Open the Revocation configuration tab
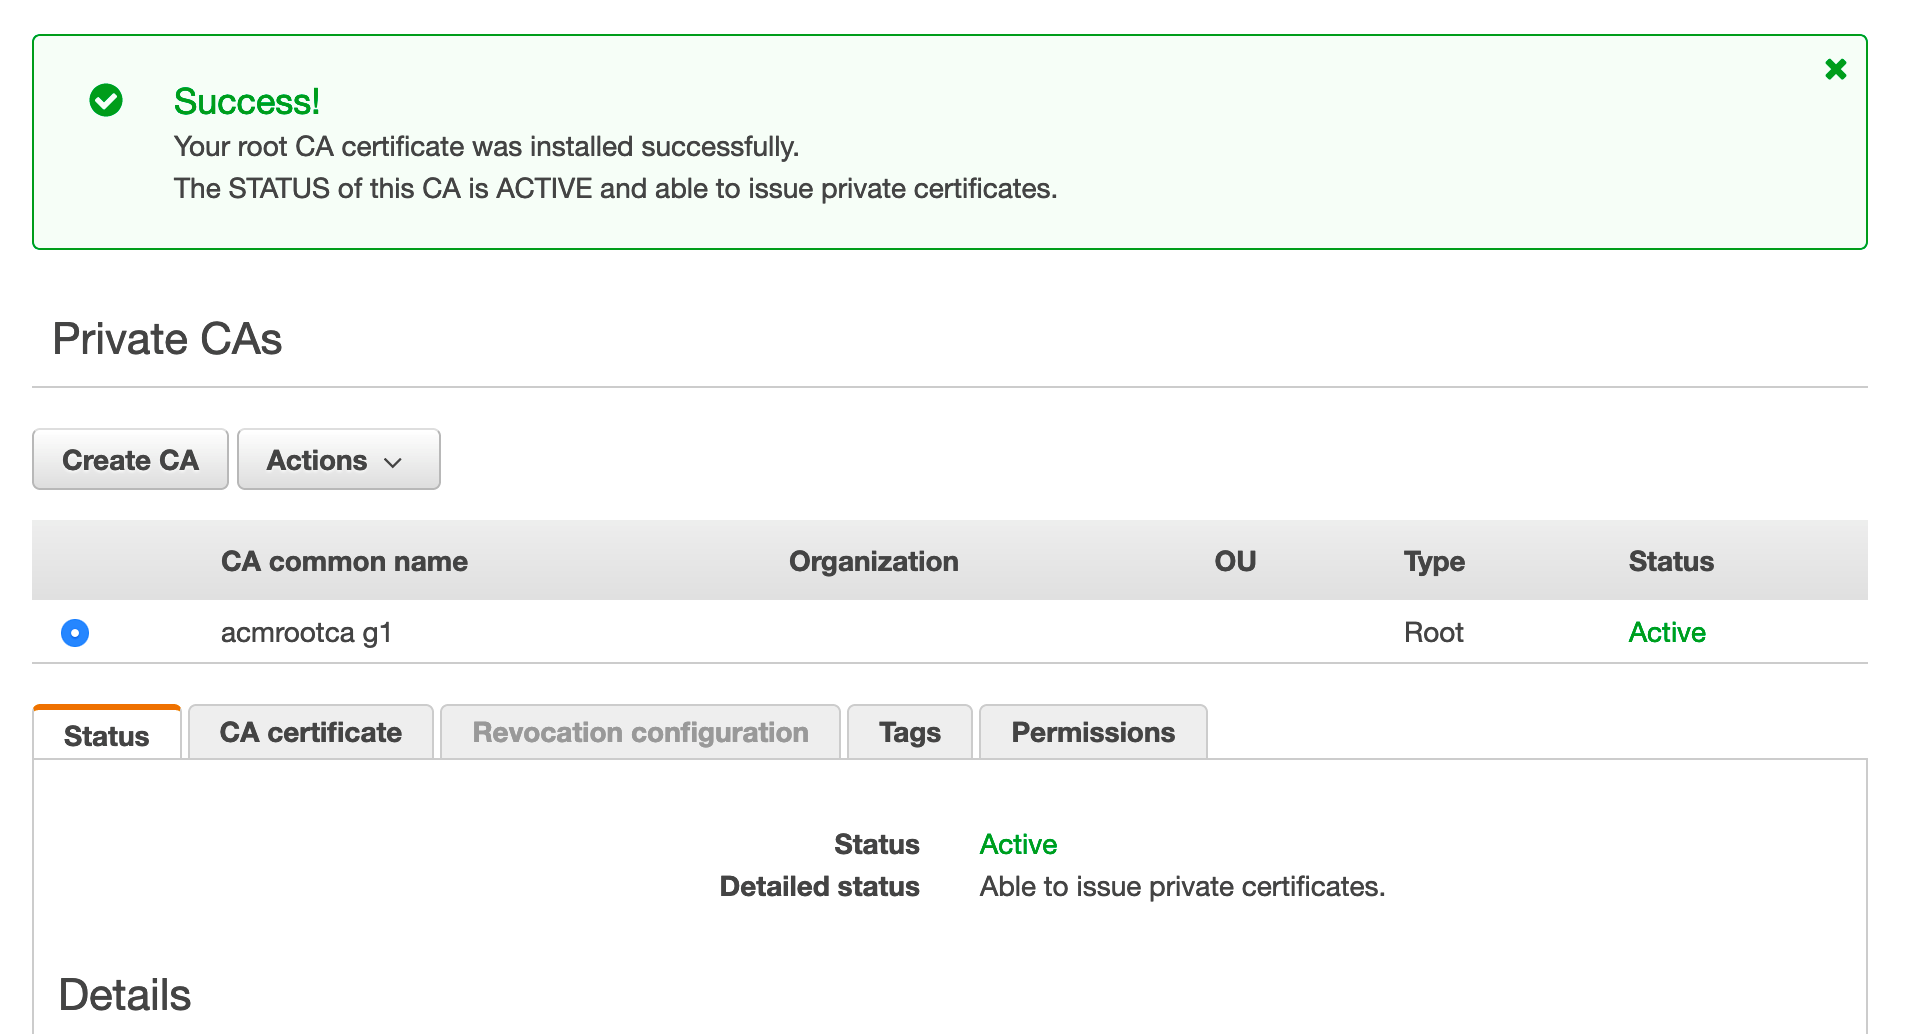The image size is (1916, 1034). pyautogui.click(x=640, y=732)
